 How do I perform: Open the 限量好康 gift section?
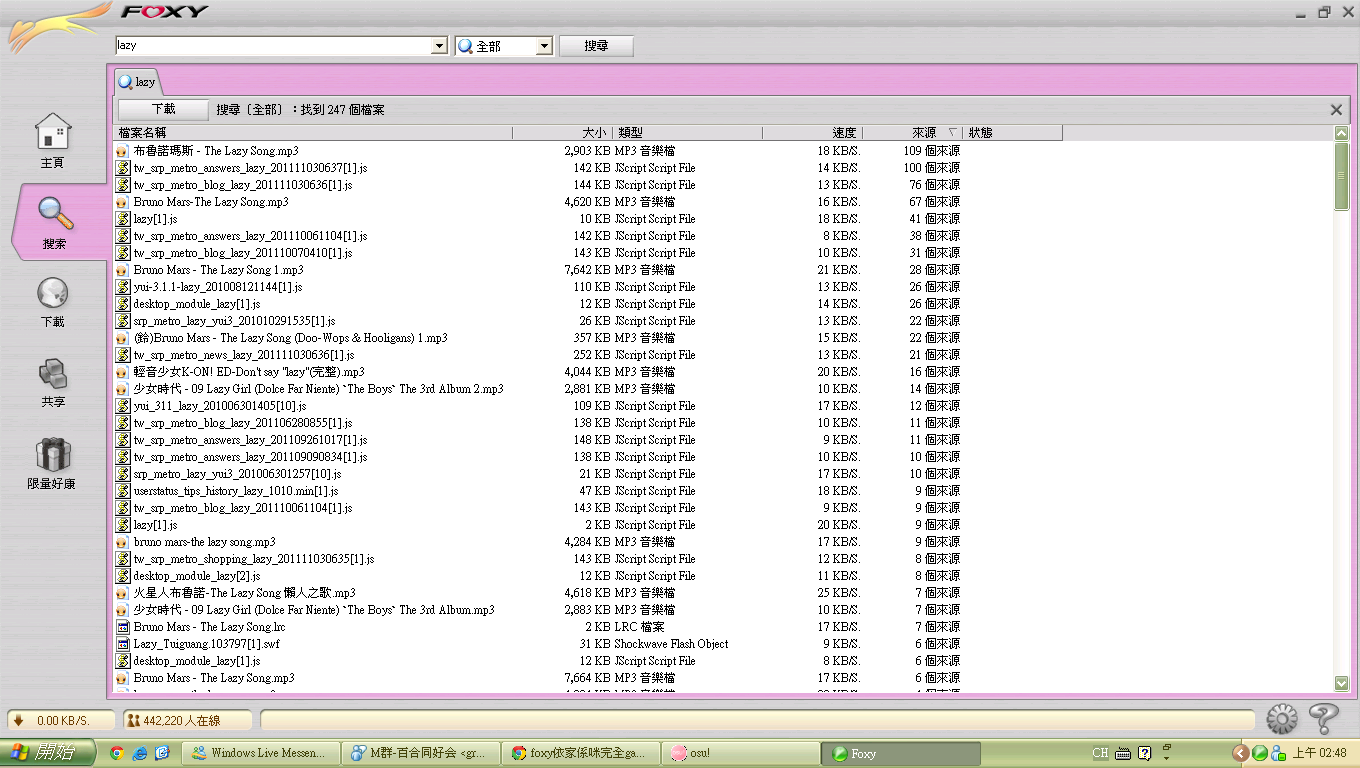point(52,464)
